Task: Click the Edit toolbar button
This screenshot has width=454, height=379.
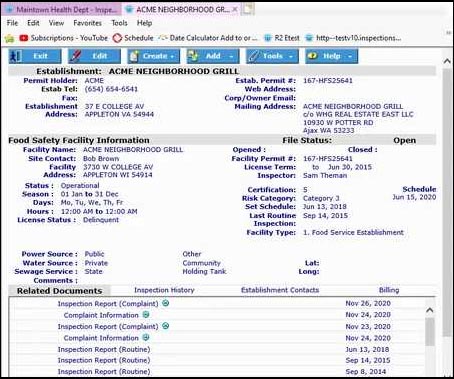Action: tap(94, 56)
